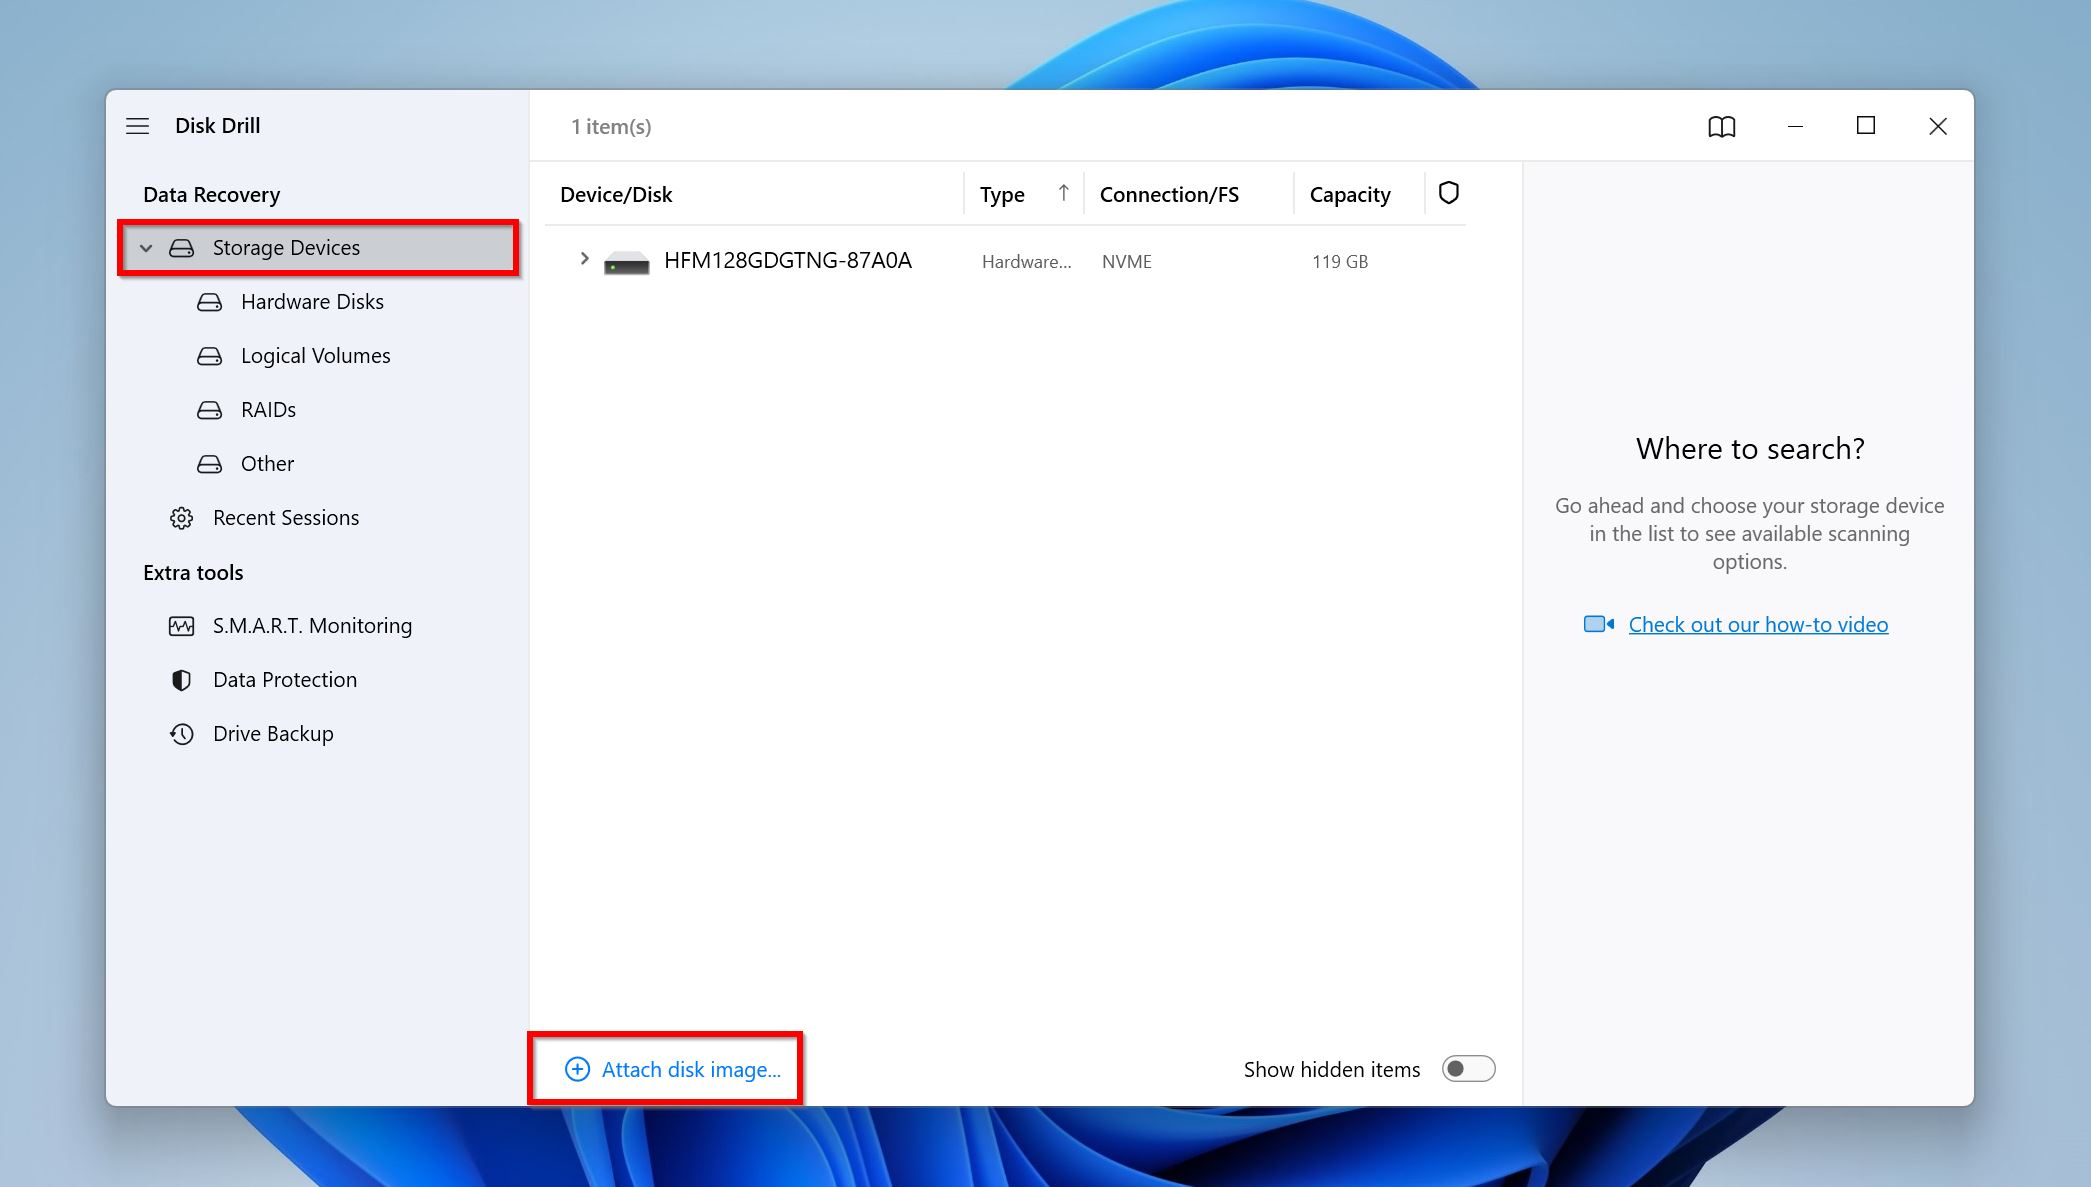
Task: Click the hamburger menu button top-left
Action: click(136, 125)
